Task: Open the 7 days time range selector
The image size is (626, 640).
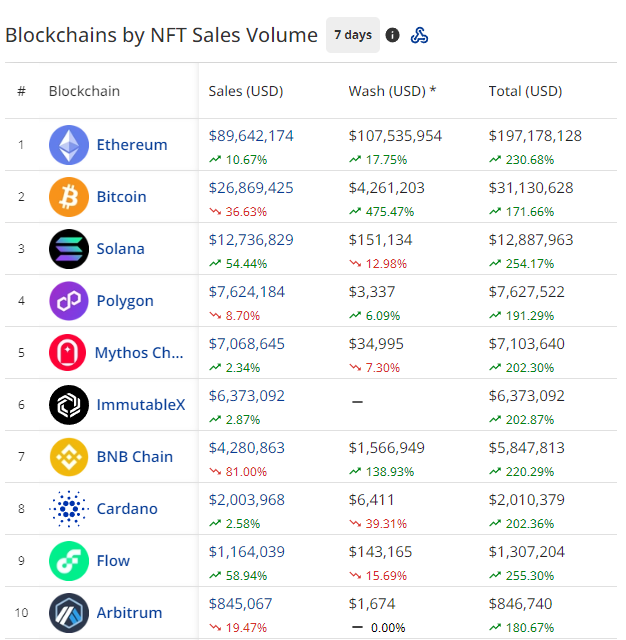Action: 353,35
